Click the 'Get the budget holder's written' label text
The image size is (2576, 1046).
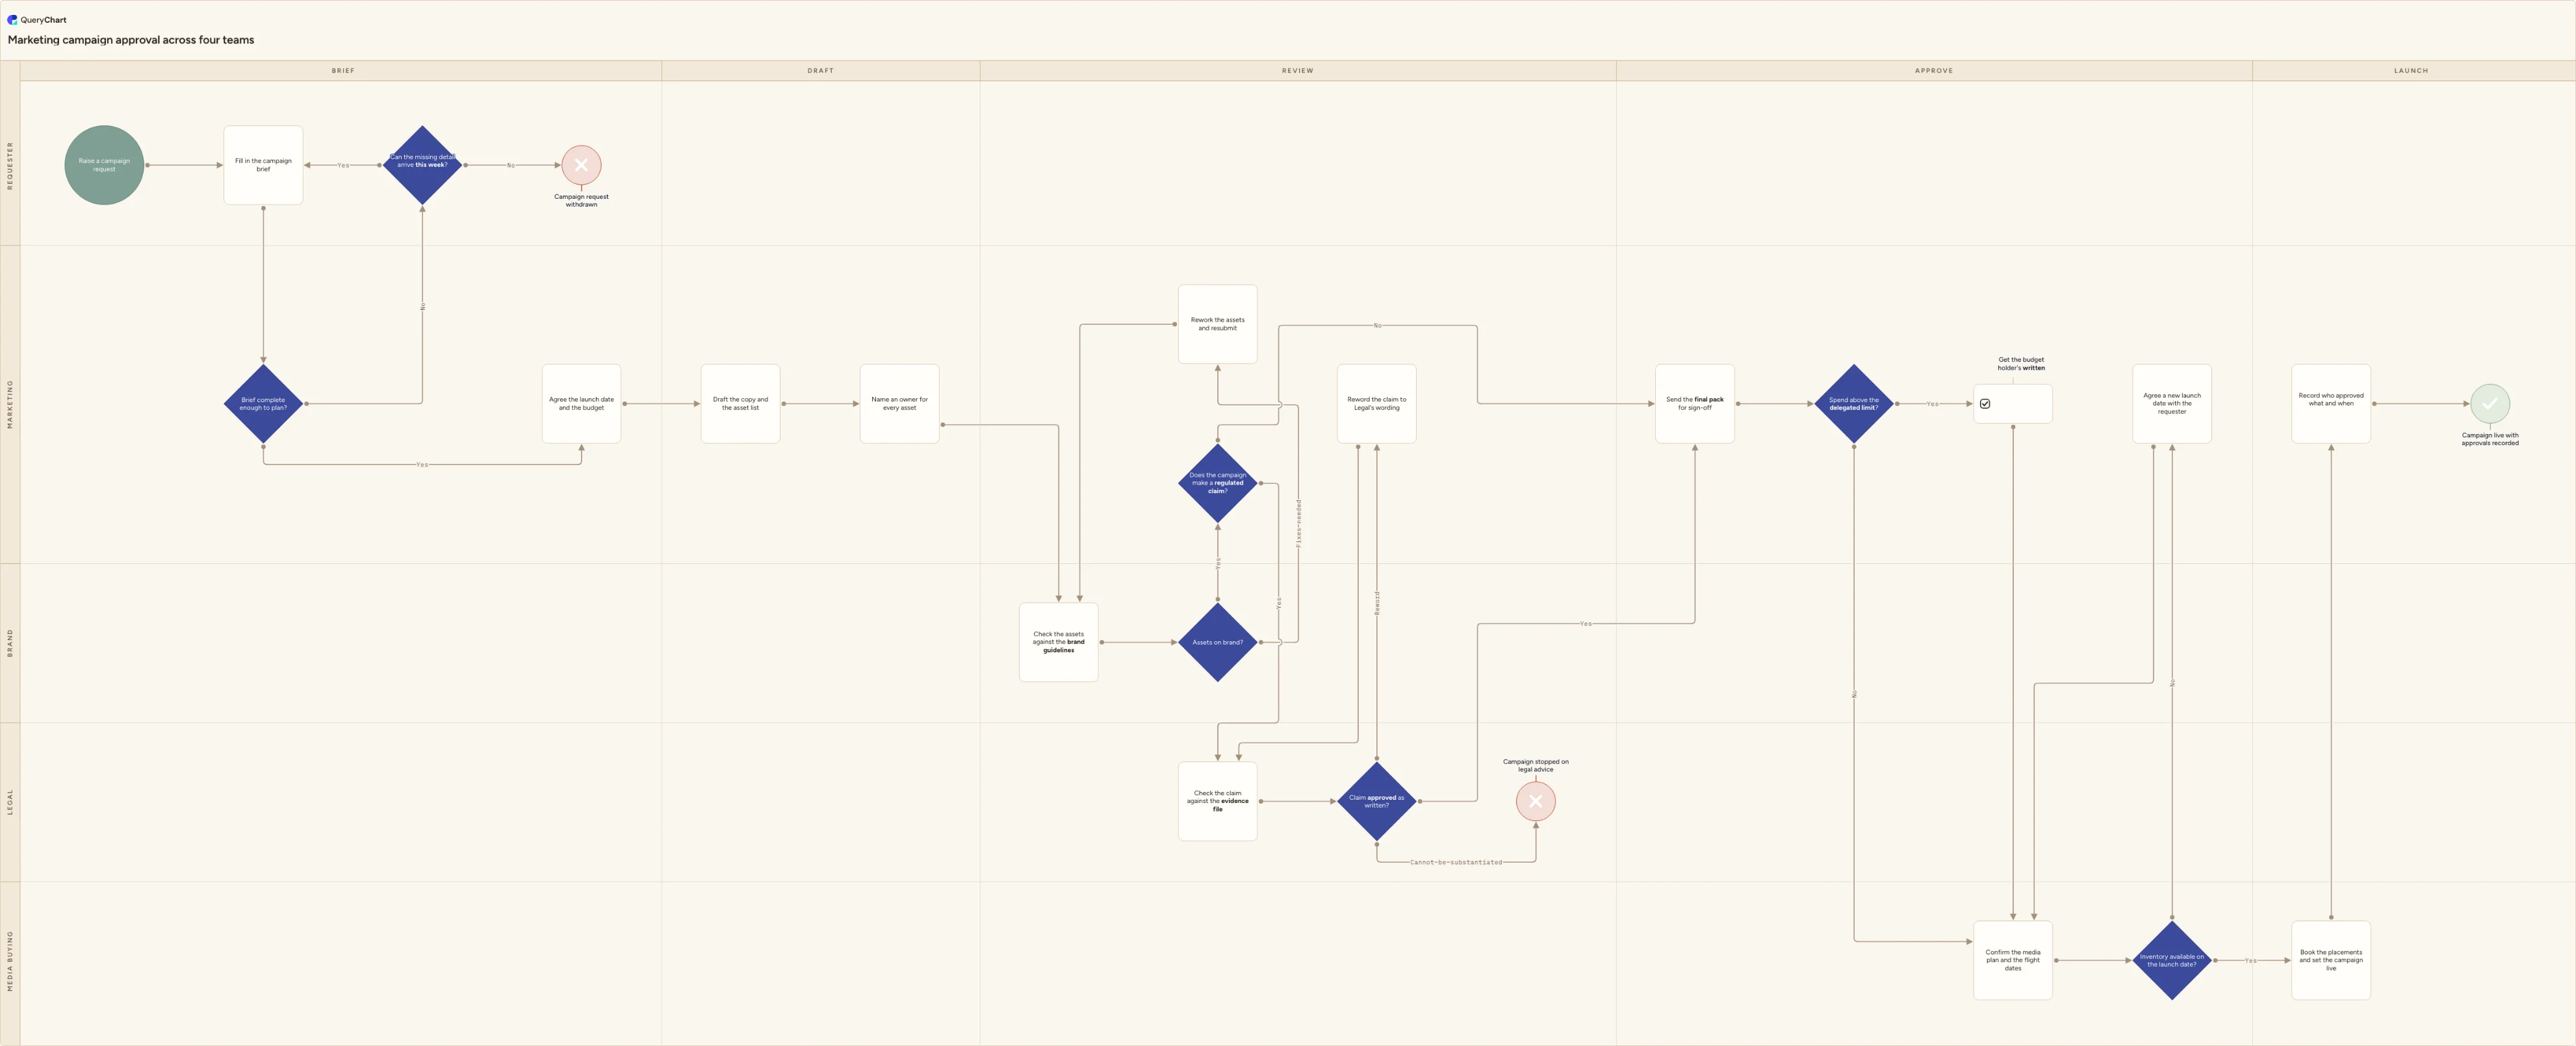2021,364
